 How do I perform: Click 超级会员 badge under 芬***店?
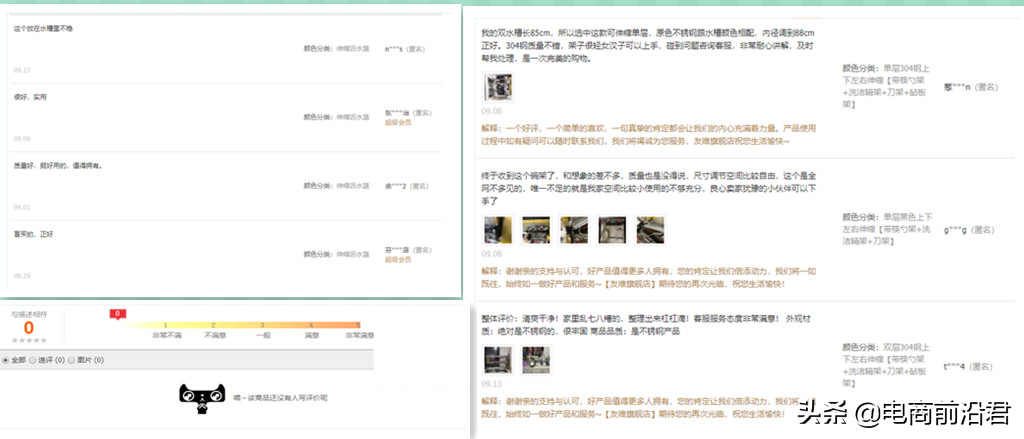pyautogui.click(x=398, y=259)
